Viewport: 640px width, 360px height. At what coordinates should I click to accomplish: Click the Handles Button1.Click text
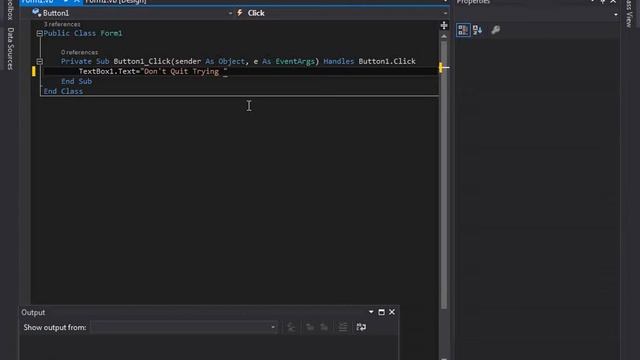(369, 61)
